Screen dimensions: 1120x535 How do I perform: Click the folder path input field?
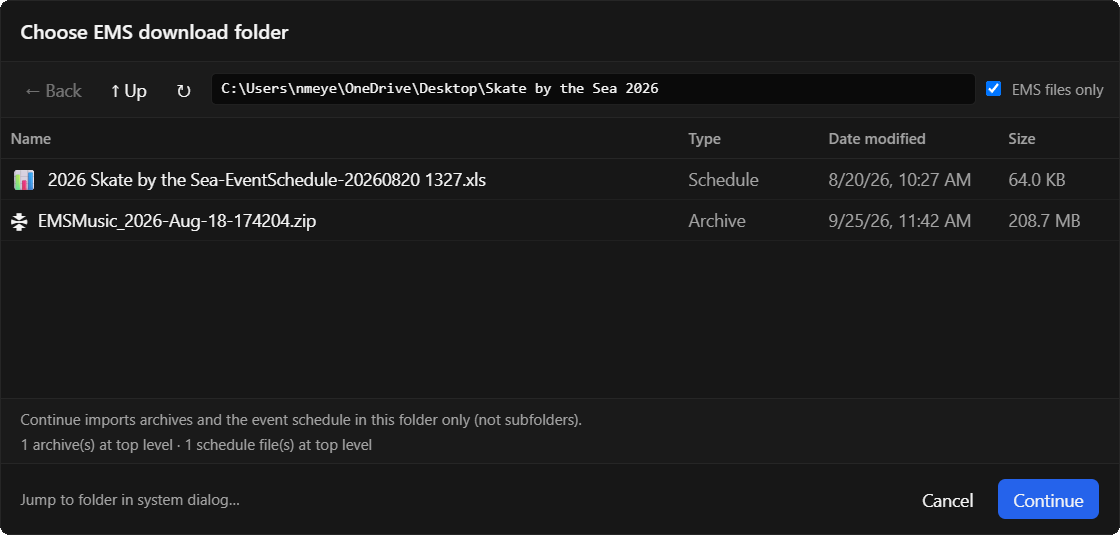tap(594, 89)
